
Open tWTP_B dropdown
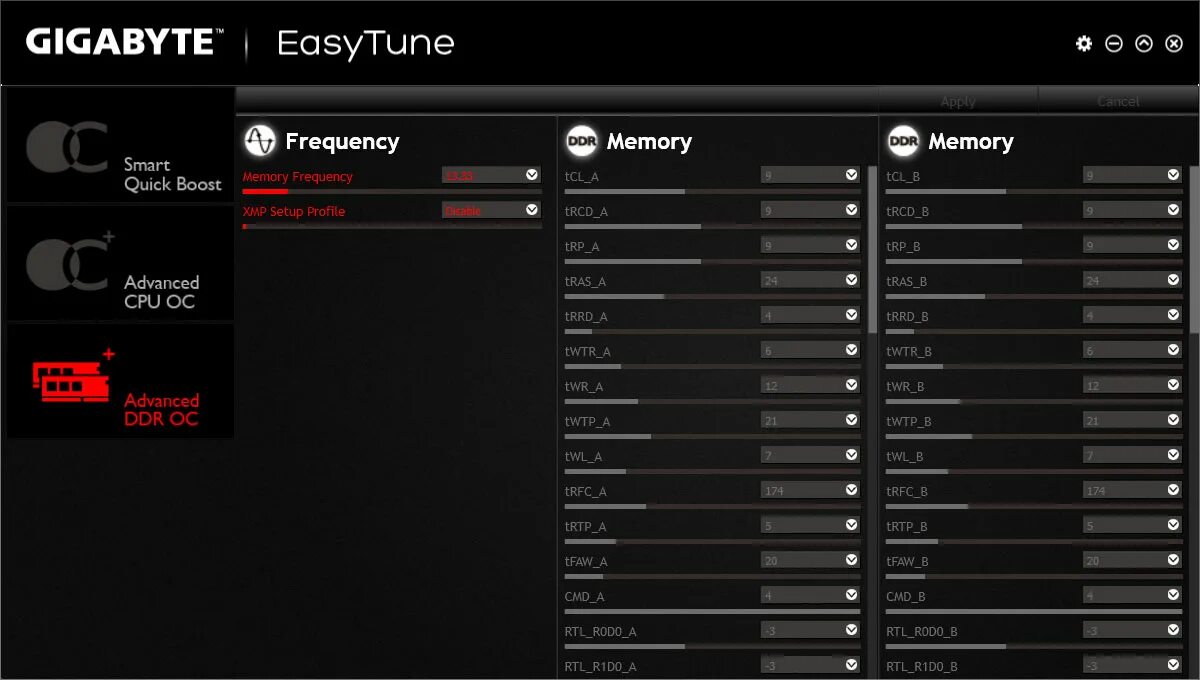point(1132,420)
